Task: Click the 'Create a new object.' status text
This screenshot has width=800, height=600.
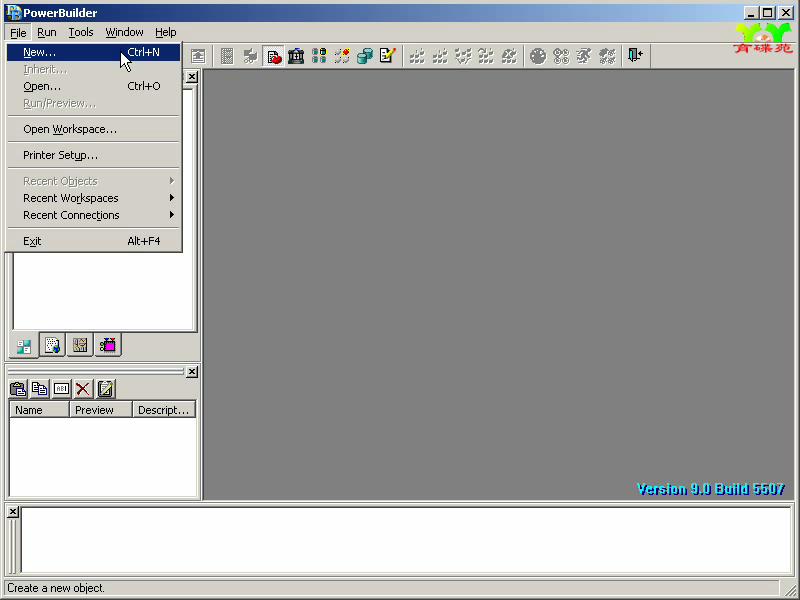Action: 56,588
